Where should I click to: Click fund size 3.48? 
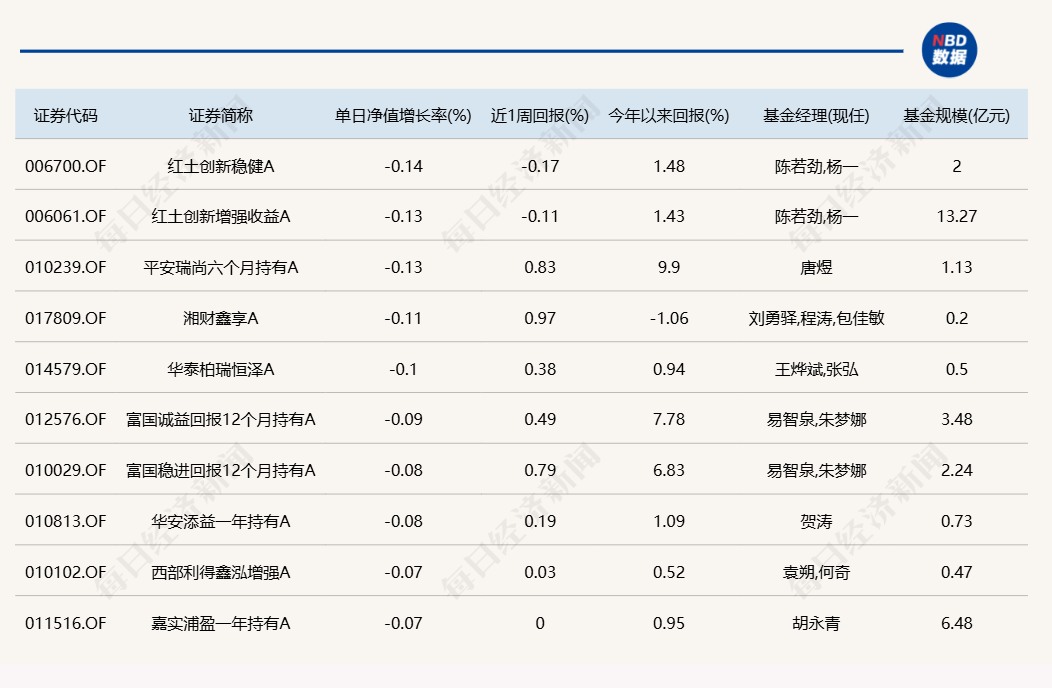[957, 420]
